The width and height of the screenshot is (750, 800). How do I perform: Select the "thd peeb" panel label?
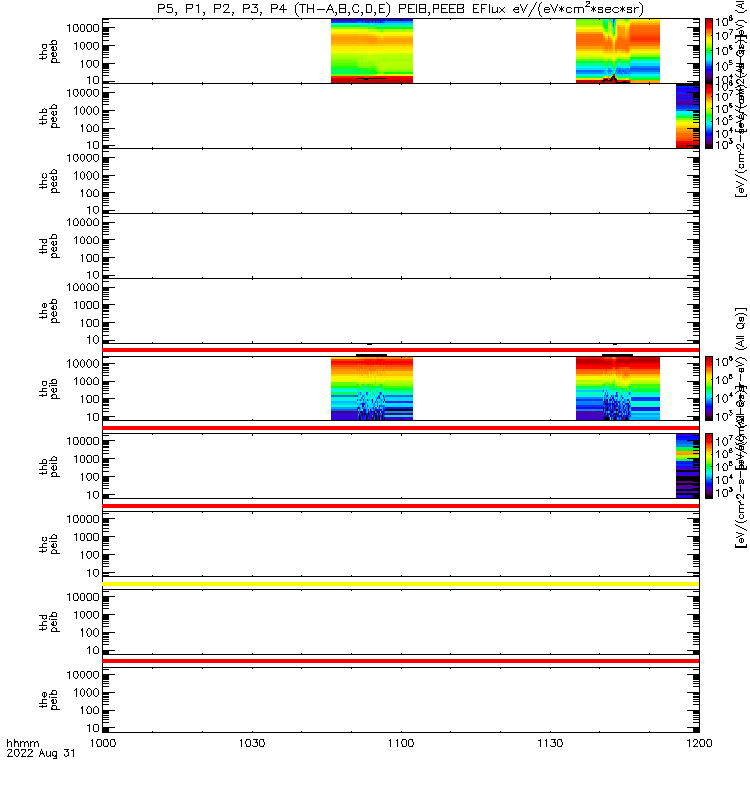[49, 246]
